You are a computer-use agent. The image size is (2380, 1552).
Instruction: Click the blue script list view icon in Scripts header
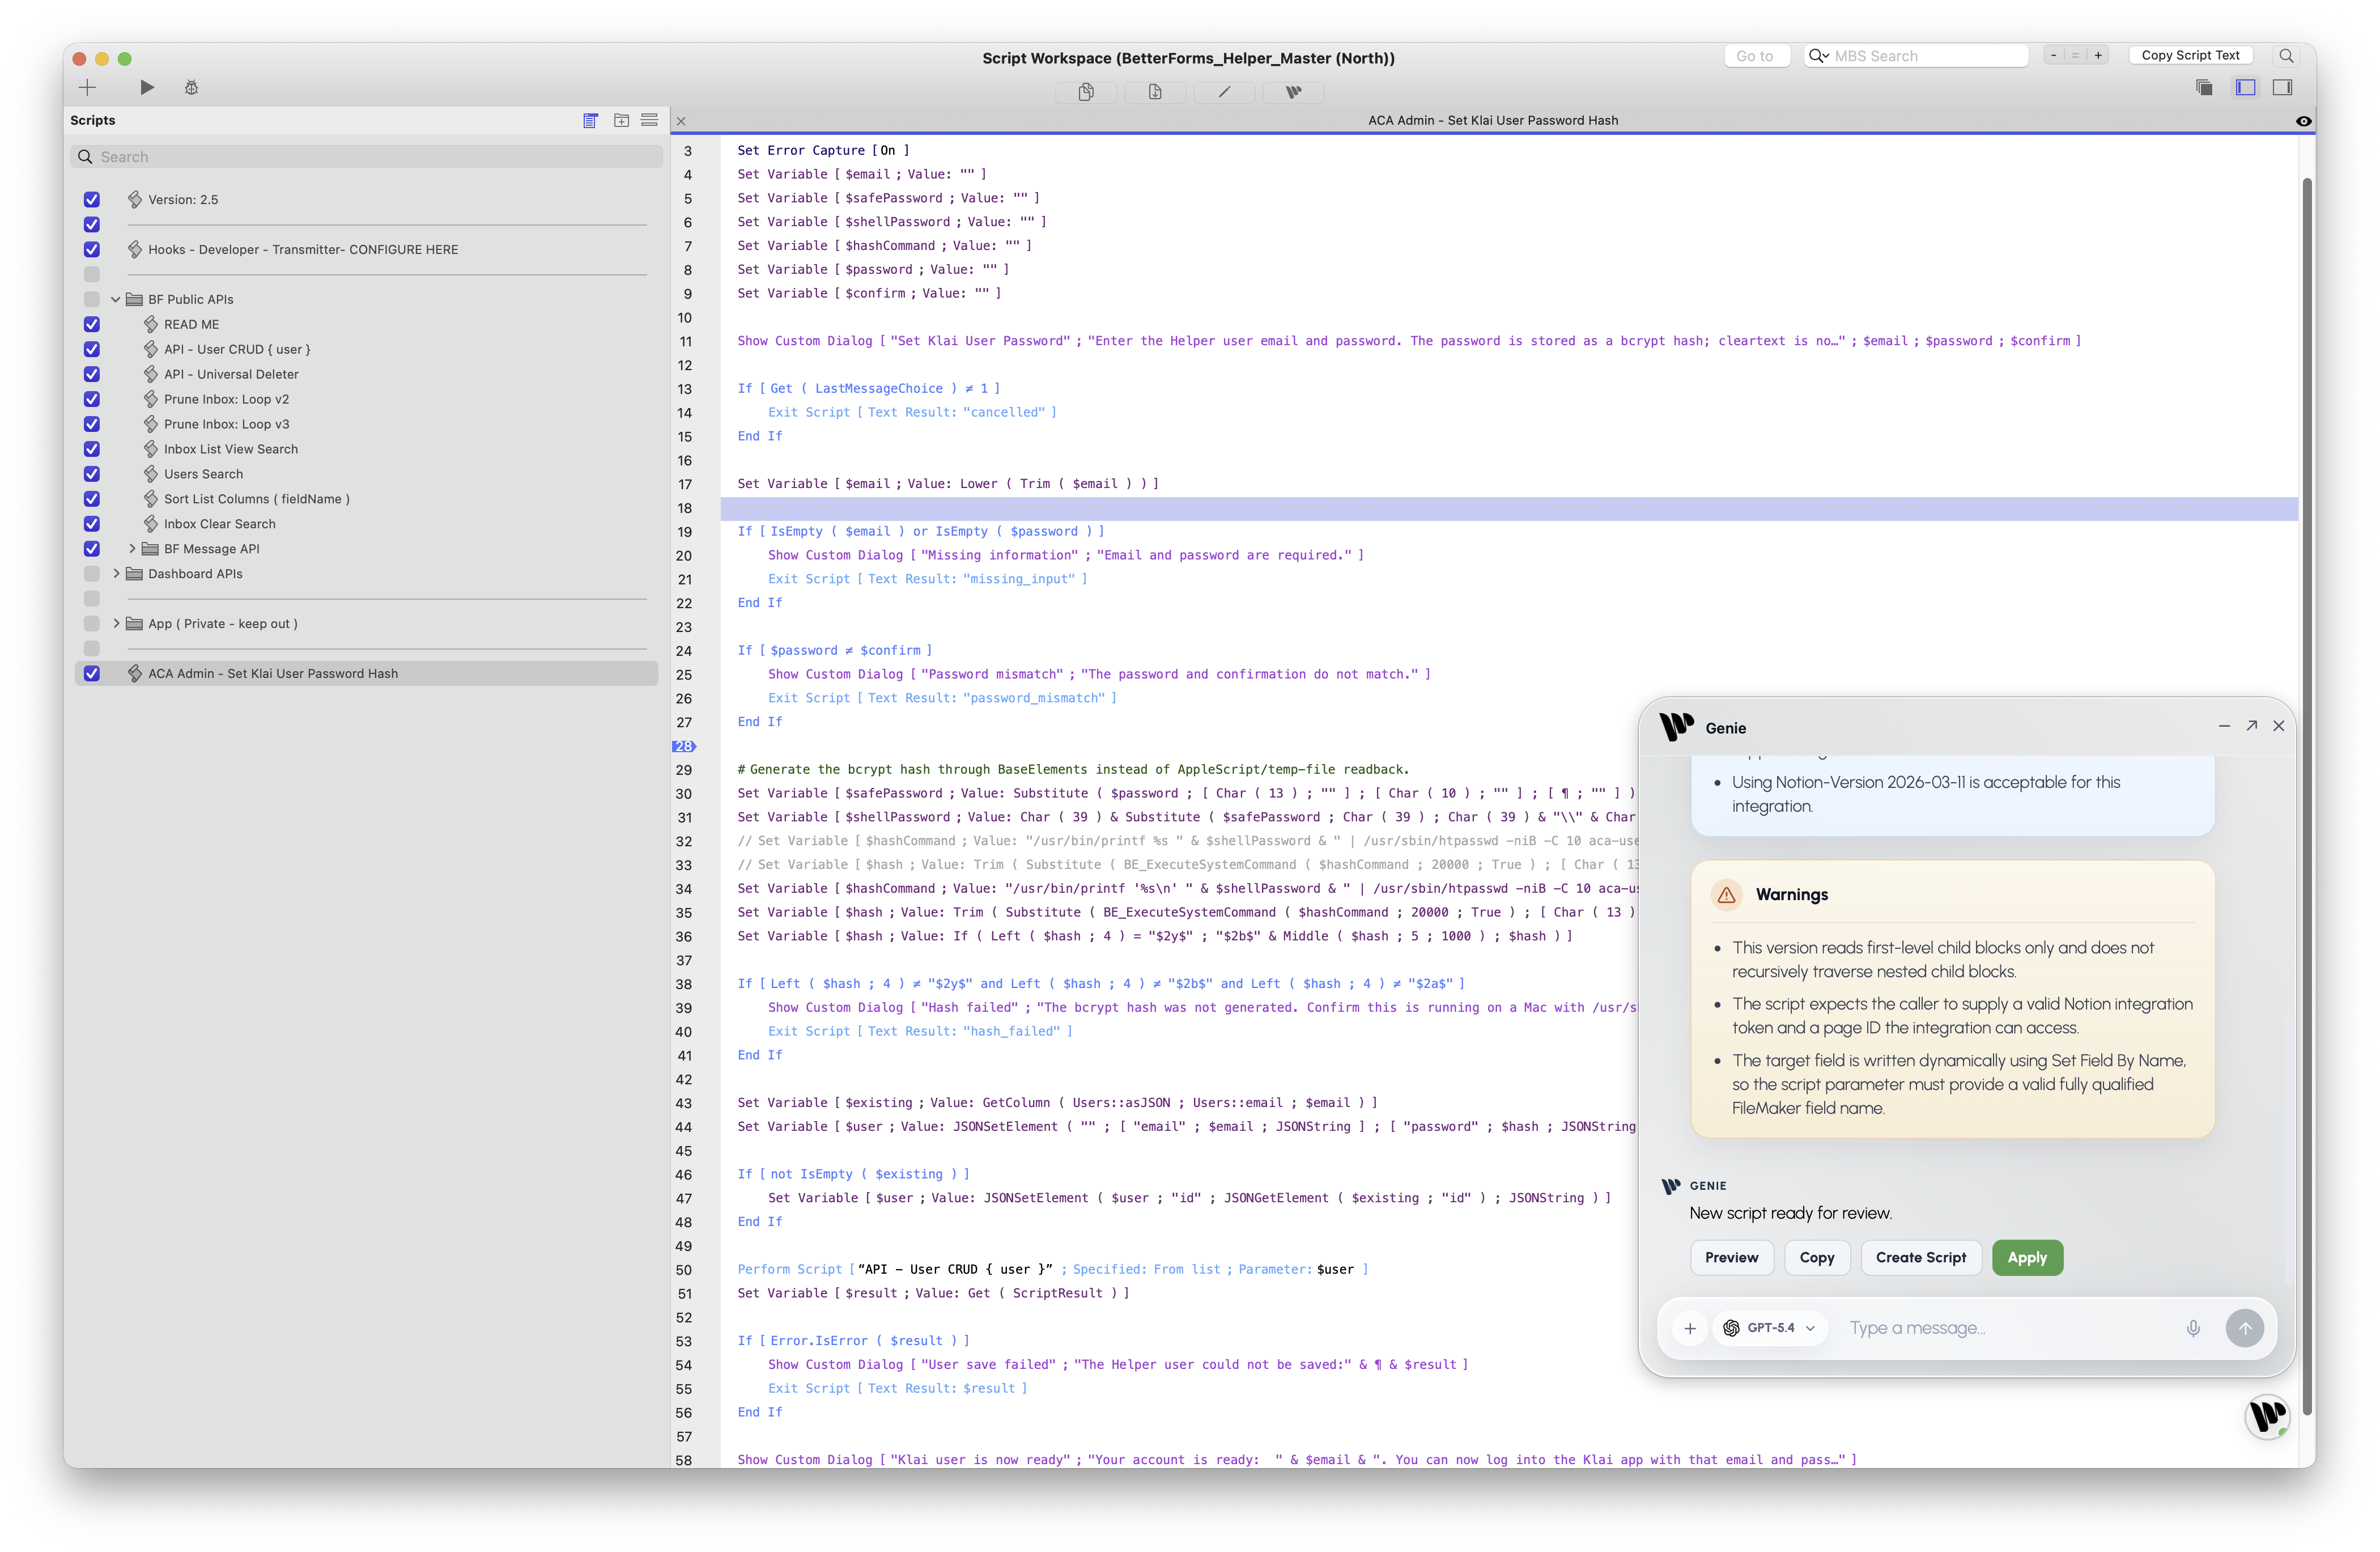pyautogui.click(x=590, y=120)
